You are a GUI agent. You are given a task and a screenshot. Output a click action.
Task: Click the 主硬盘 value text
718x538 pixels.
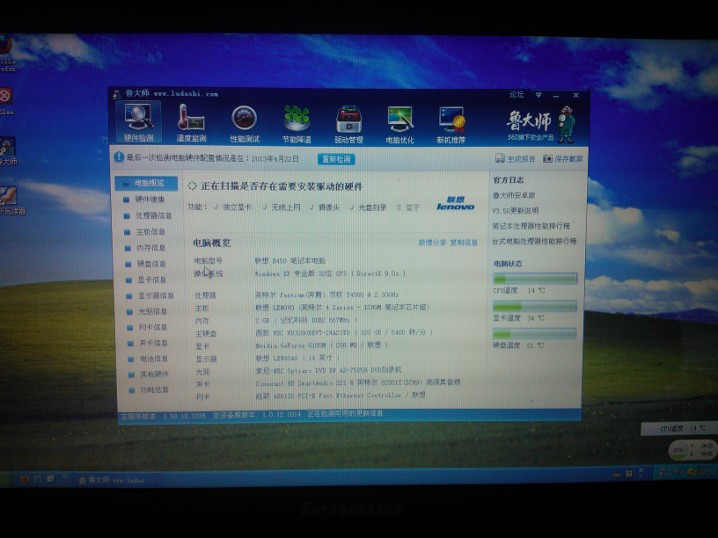(344, 332)
